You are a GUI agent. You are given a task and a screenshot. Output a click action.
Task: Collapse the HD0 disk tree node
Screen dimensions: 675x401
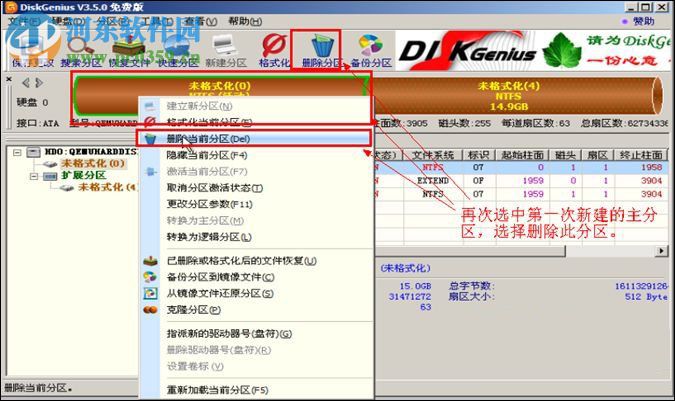click(x=17, y=152)
